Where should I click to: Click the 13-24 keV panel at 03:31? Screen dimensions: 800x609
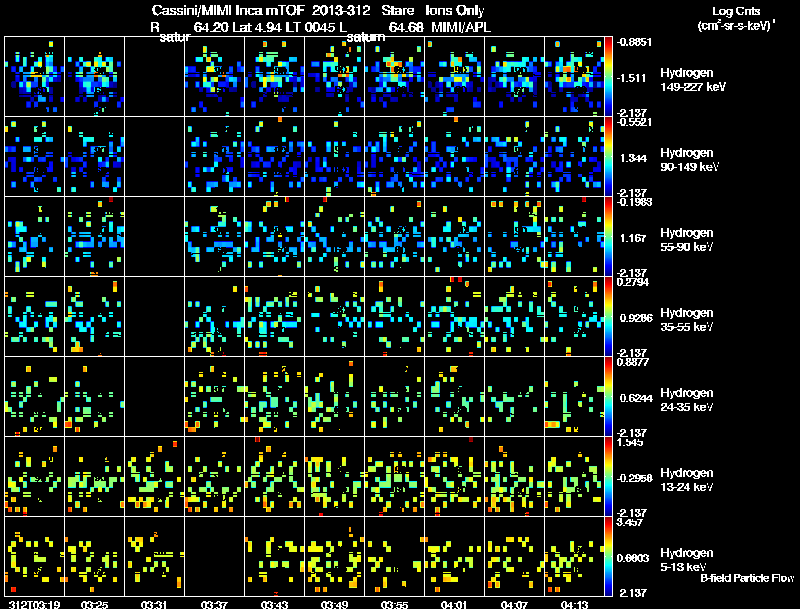[155, 476]
